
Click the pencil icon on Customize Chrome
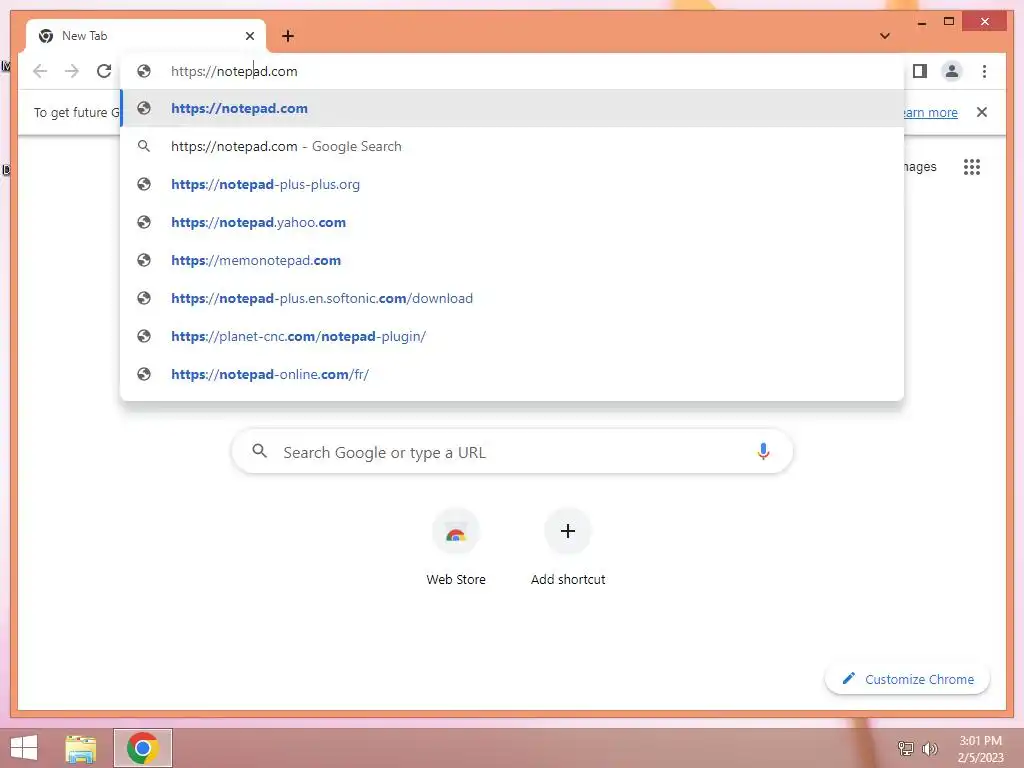848,679
